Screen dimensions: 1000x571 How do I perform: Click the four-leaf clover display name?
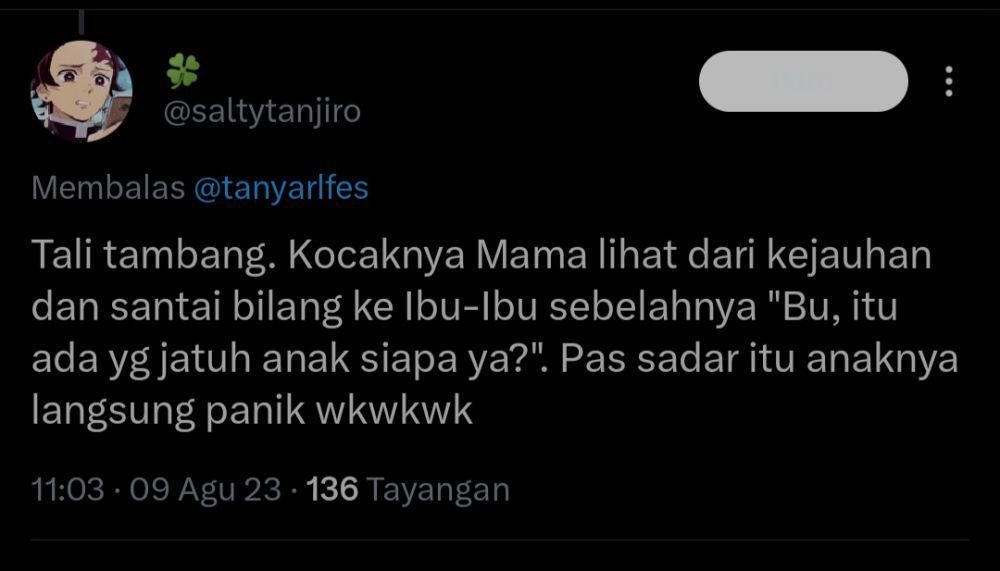coord(183,70)
